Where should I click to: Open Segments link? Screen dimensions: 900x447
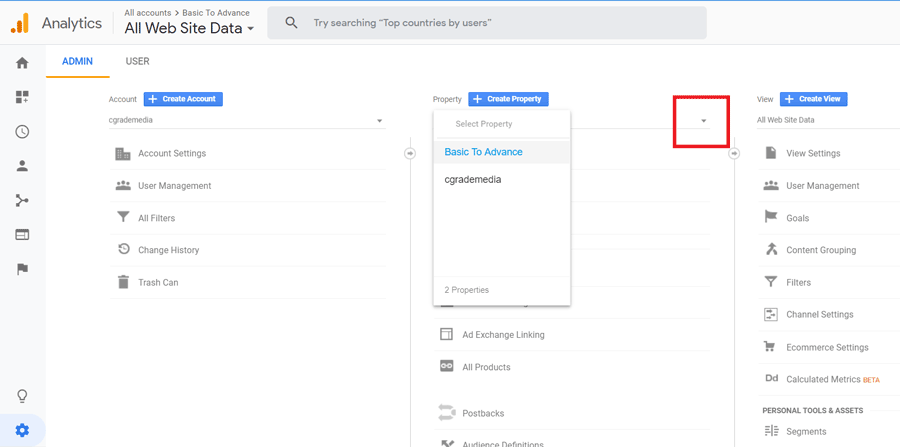pos(806,432)
